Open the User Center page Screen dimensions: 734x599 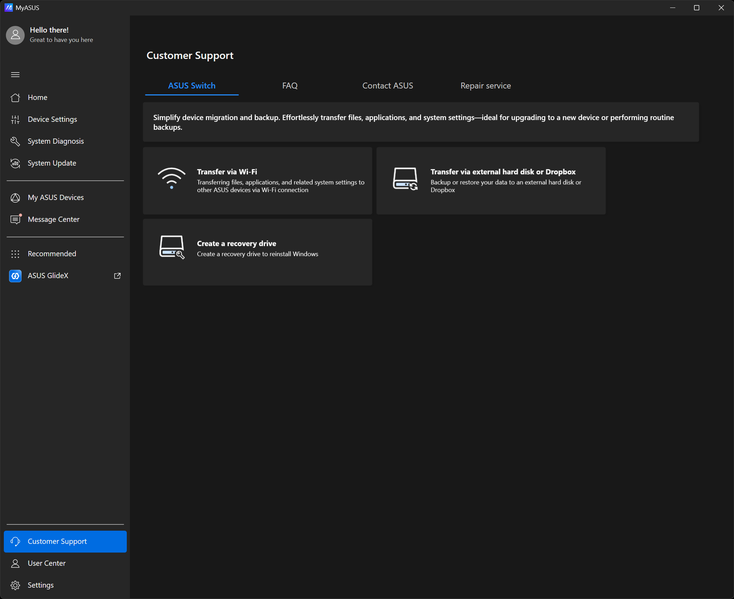tap(65, 563)
